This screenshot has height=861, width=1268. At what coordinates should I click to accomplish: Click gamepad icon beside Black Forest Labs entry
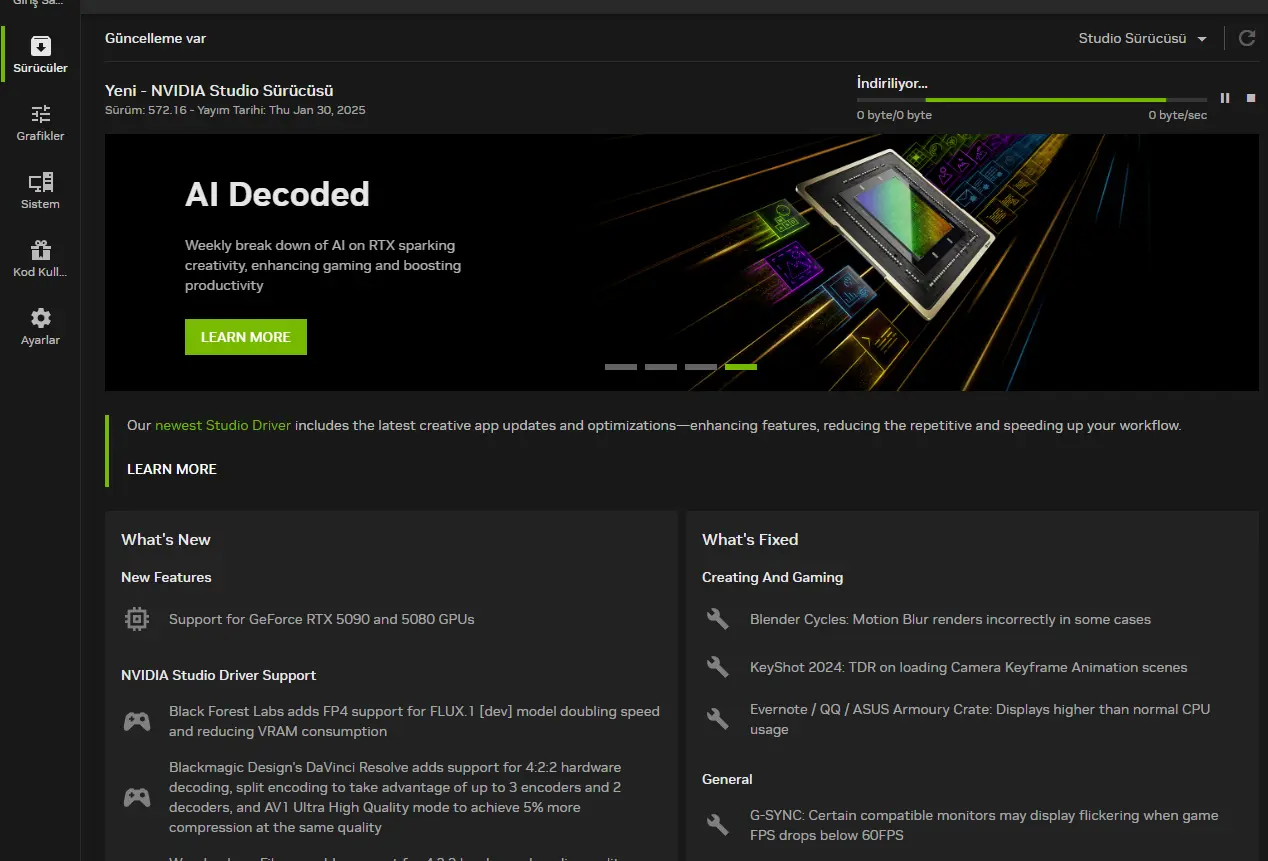(x=137, y=721)
